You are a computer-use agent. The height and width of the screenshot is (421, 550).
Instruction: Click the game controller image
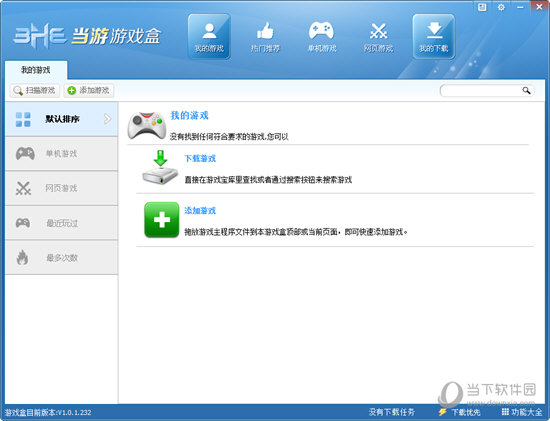[147, 126]
